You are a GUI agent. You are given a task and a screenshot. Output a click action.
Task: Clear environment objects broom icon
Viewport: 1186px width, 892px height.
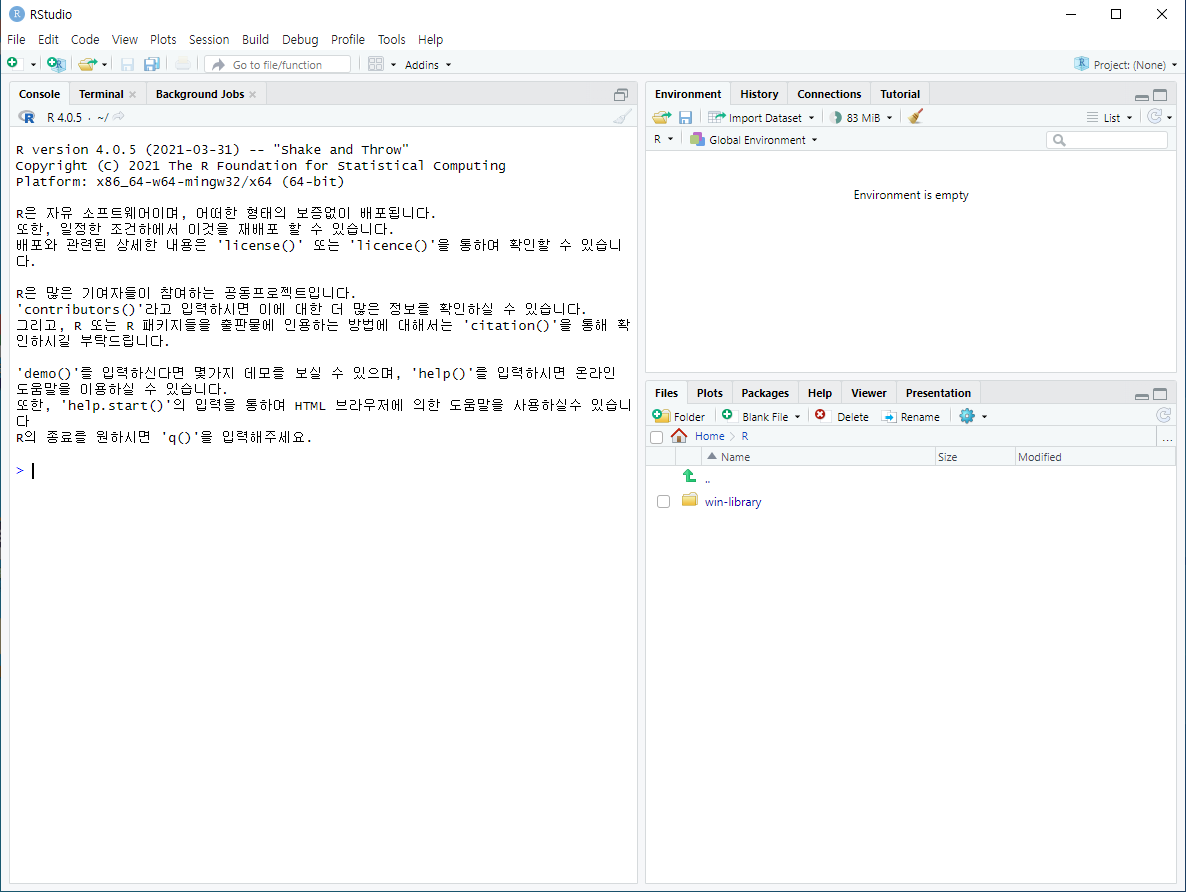tap(915, 117)
